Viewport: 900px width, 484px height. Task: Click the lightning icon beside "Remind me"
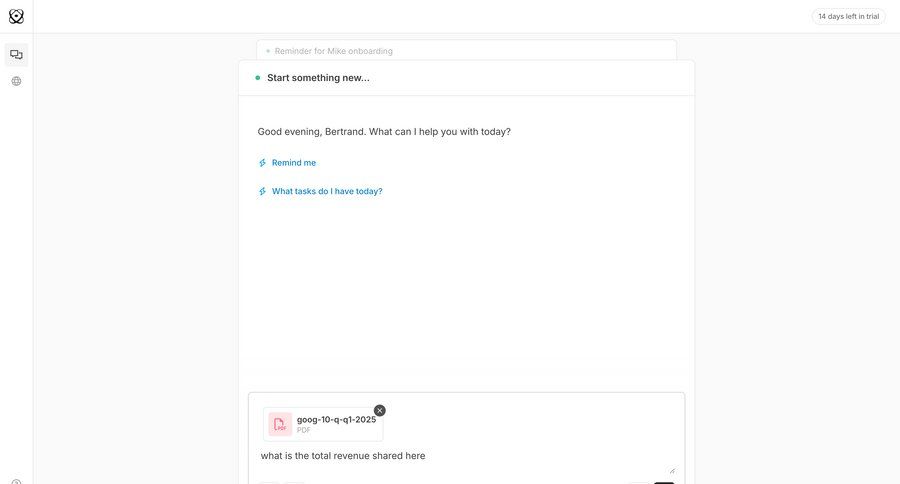coord(263,163)
